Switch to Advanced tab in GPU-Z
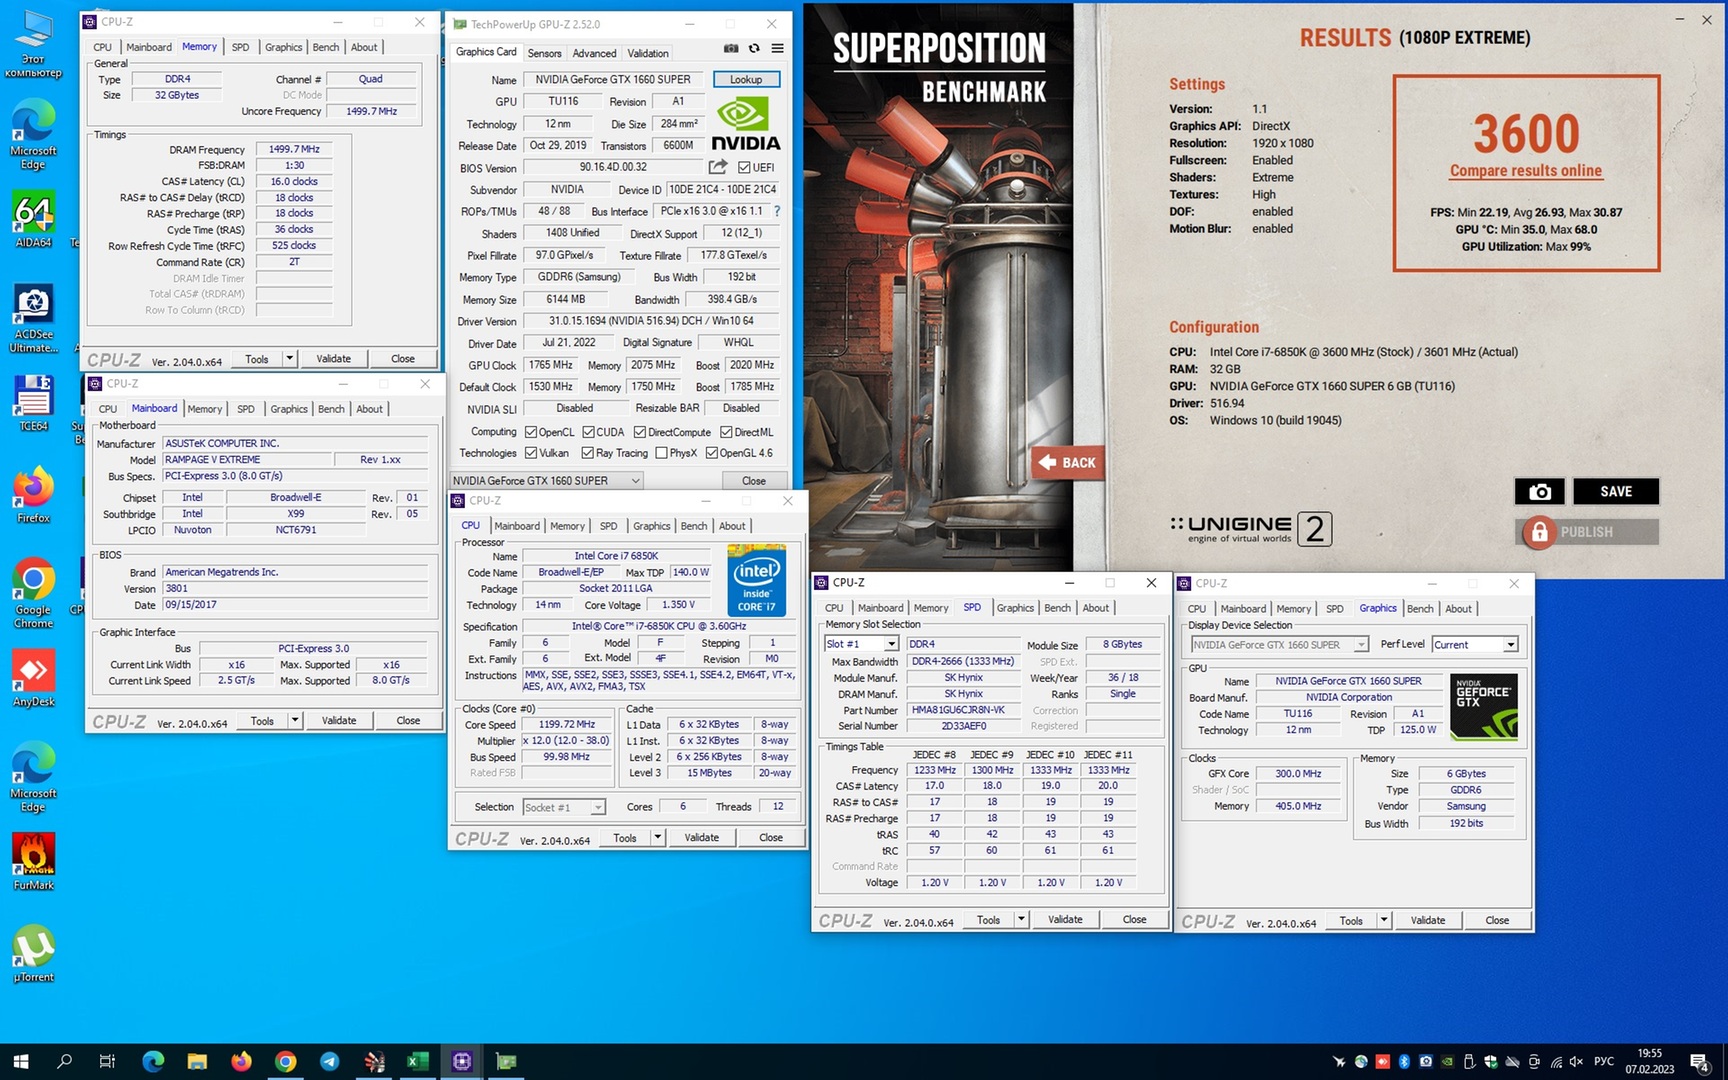This screenshot has height=1080, width=1728. 594,53
